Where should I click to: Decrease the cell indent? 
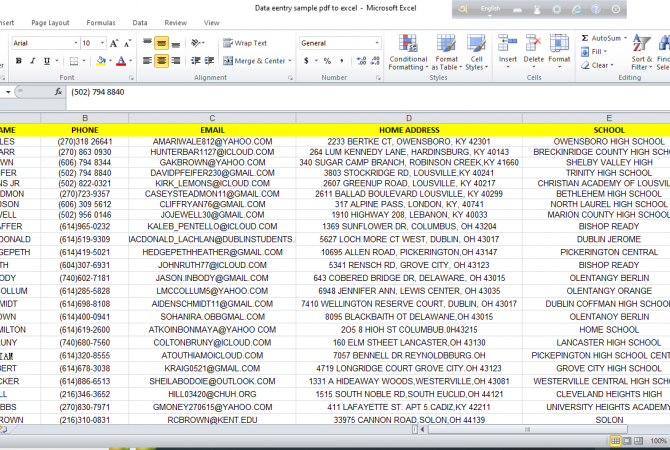point(196,61)
